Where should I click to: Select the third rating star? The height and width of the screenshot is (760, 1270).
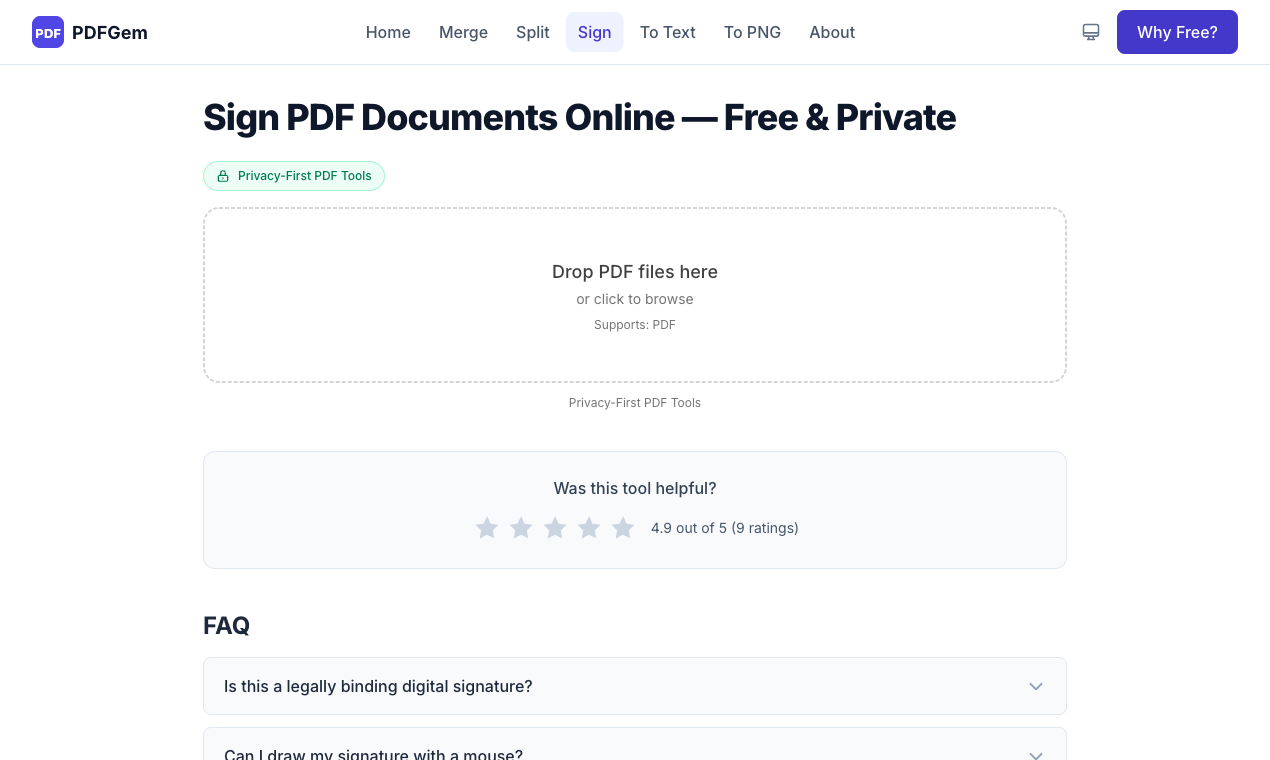(x=555, y=528)
